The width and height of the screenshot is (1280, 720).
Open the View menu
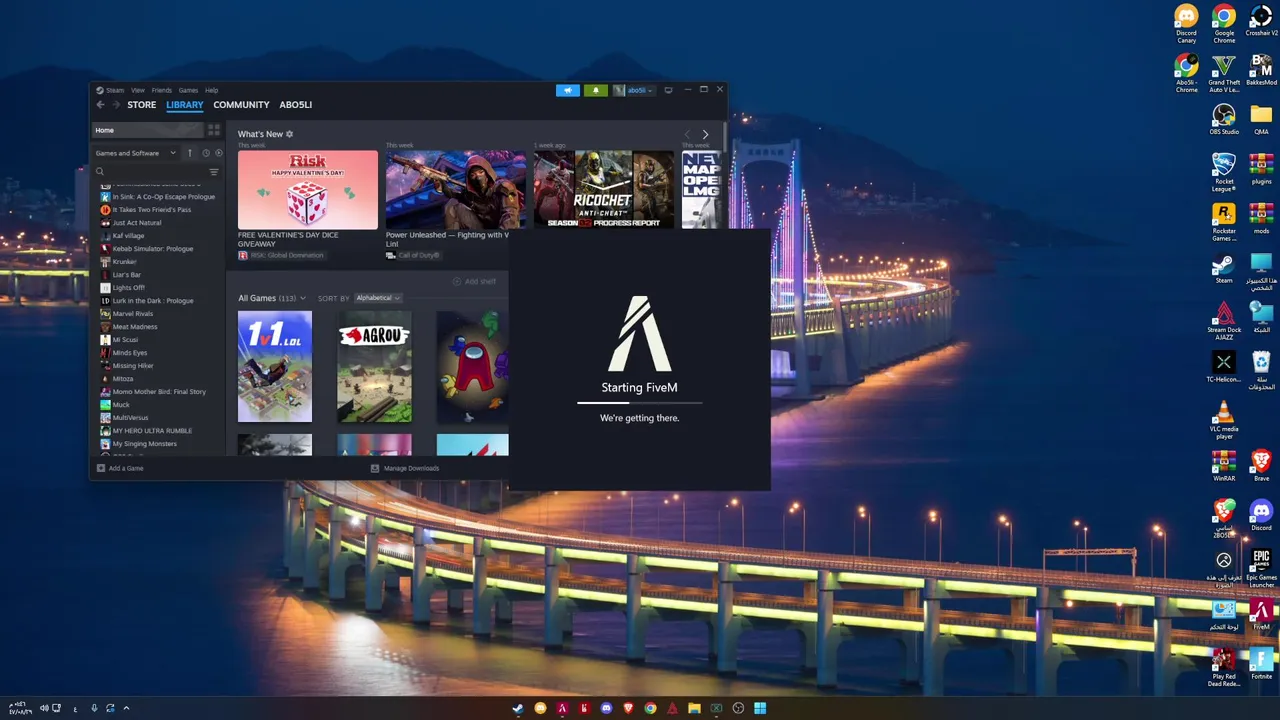(138, 90)
